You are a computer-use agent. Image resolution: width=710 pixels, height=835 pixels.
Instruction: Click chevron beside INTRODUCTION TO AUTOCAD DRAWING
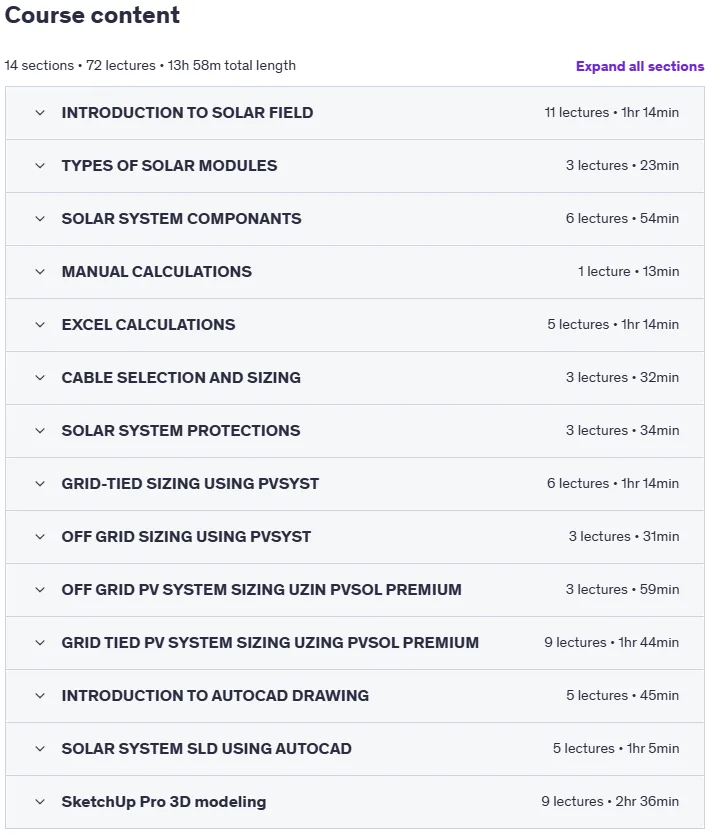click(x=40, y=696)
